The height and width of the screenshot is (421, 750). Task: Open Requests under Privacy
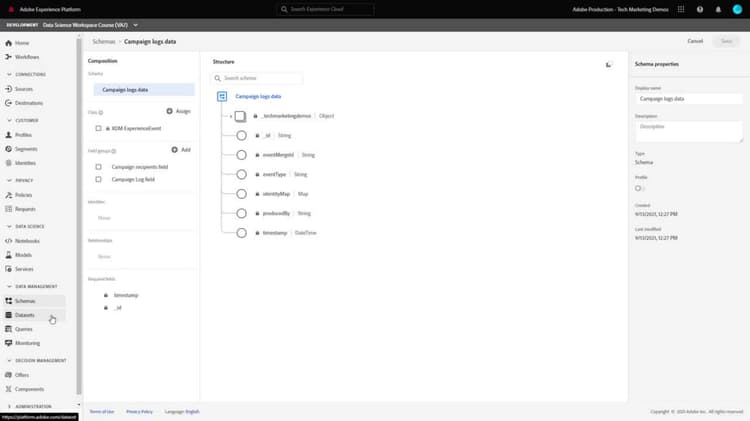coord(25,209)
